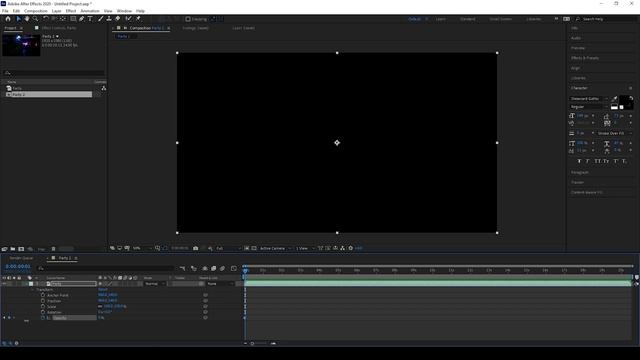The image size is (640, 360).
Task: Open the Parent & Link dropdown None
Action: pyautogui.click(x=220, y=284)
